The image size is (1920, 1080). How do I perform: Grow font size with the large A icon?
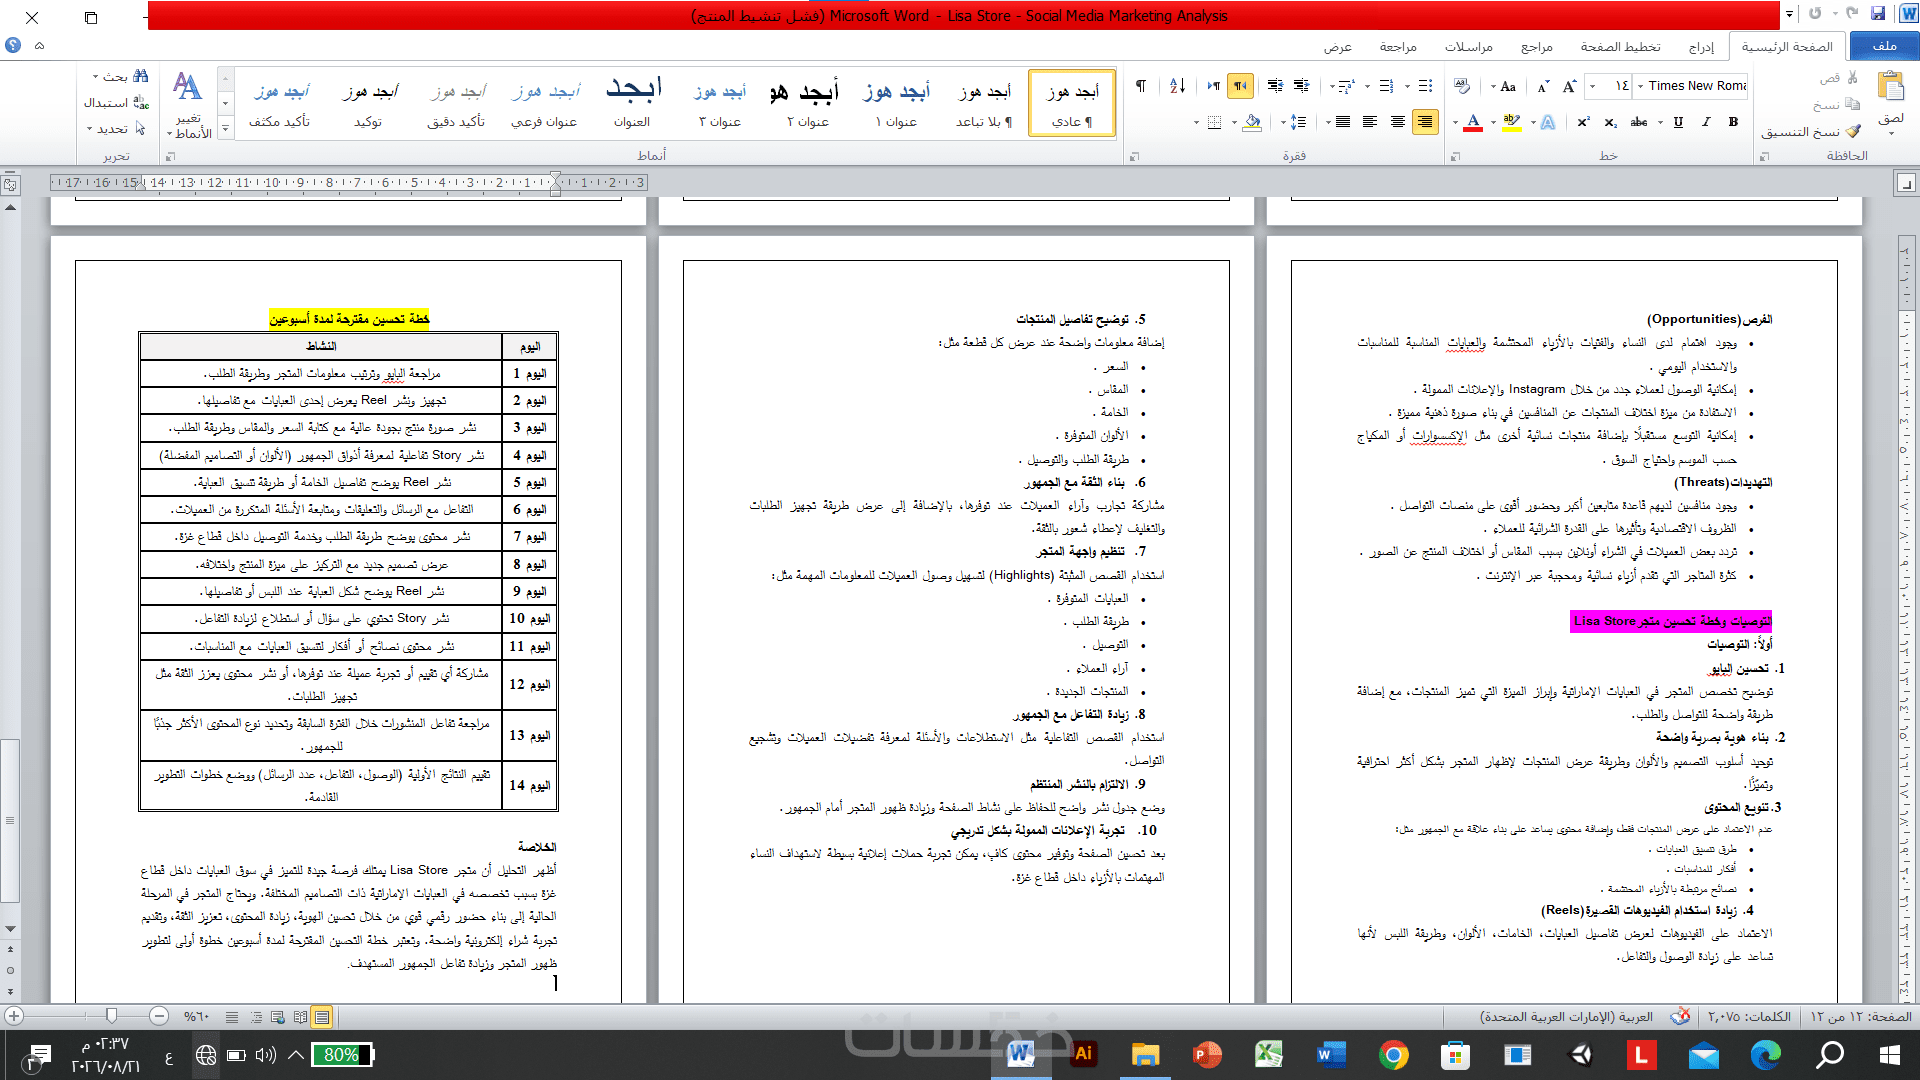coord(1569,86)
